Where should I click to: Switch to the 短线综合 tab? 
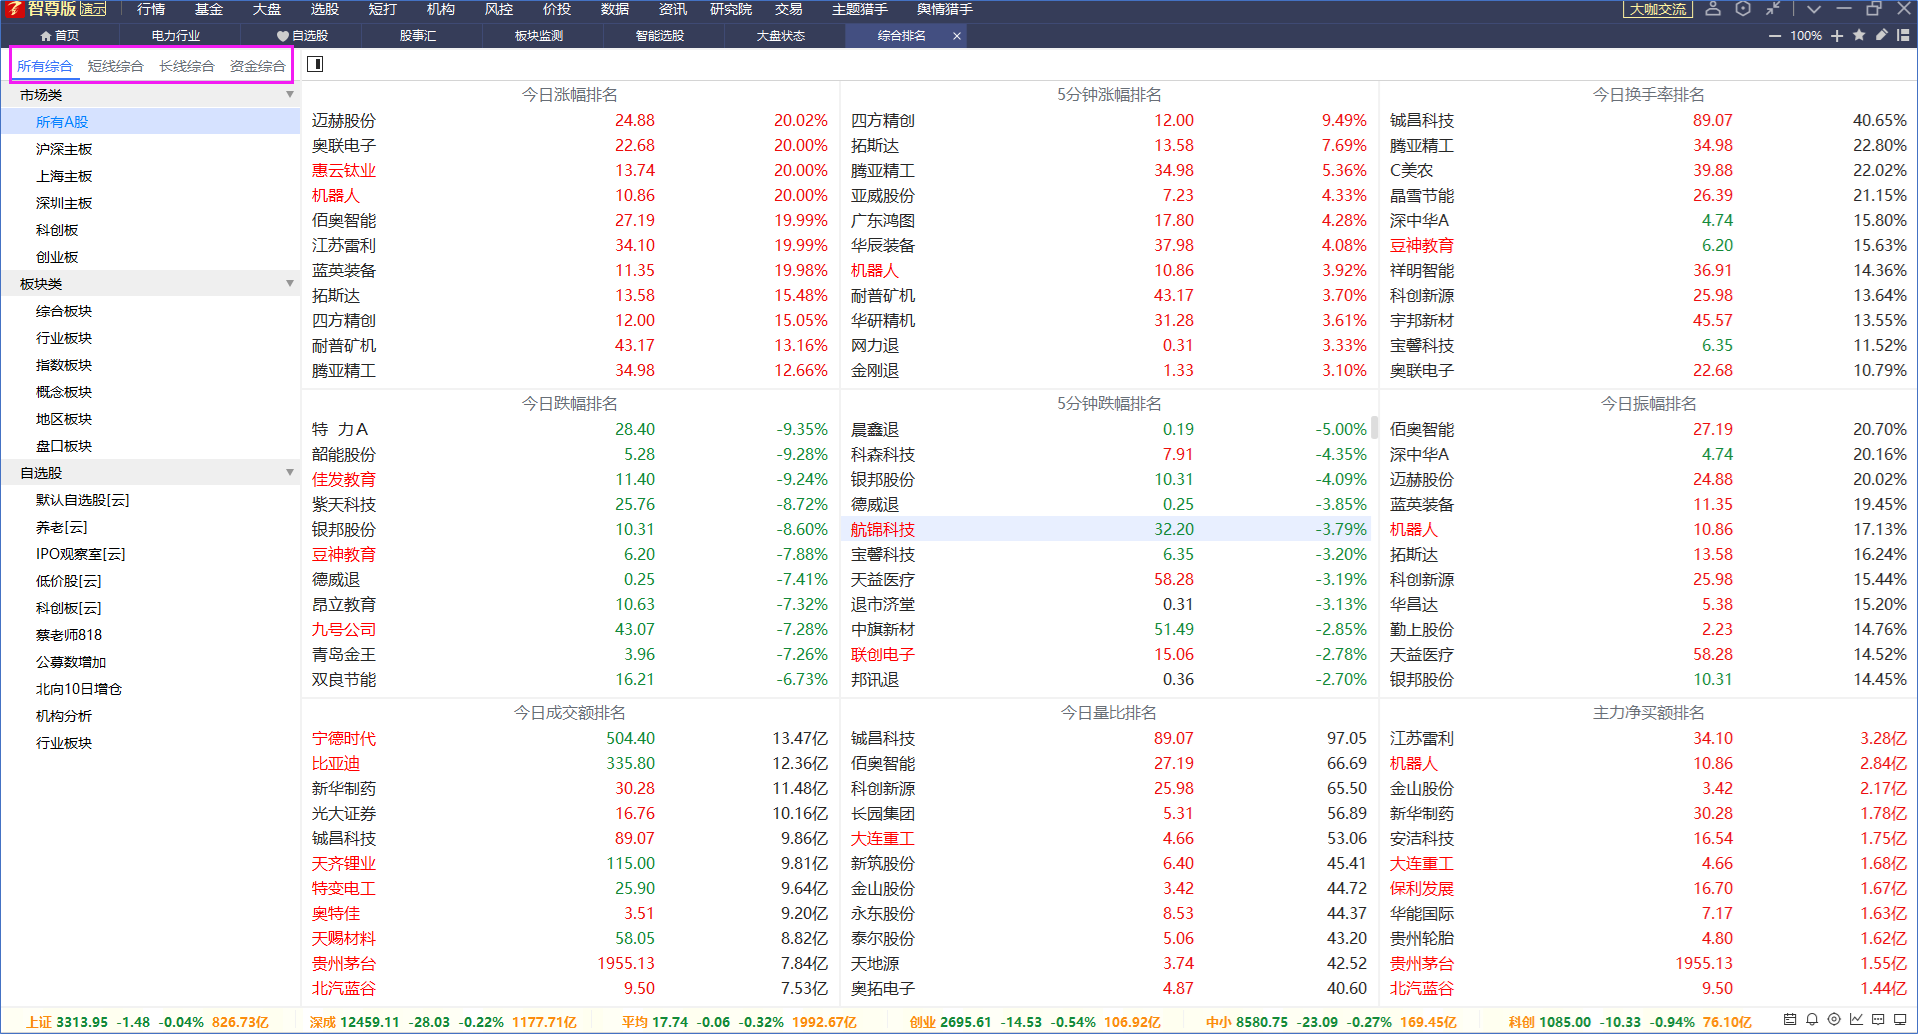coord(115,66)
